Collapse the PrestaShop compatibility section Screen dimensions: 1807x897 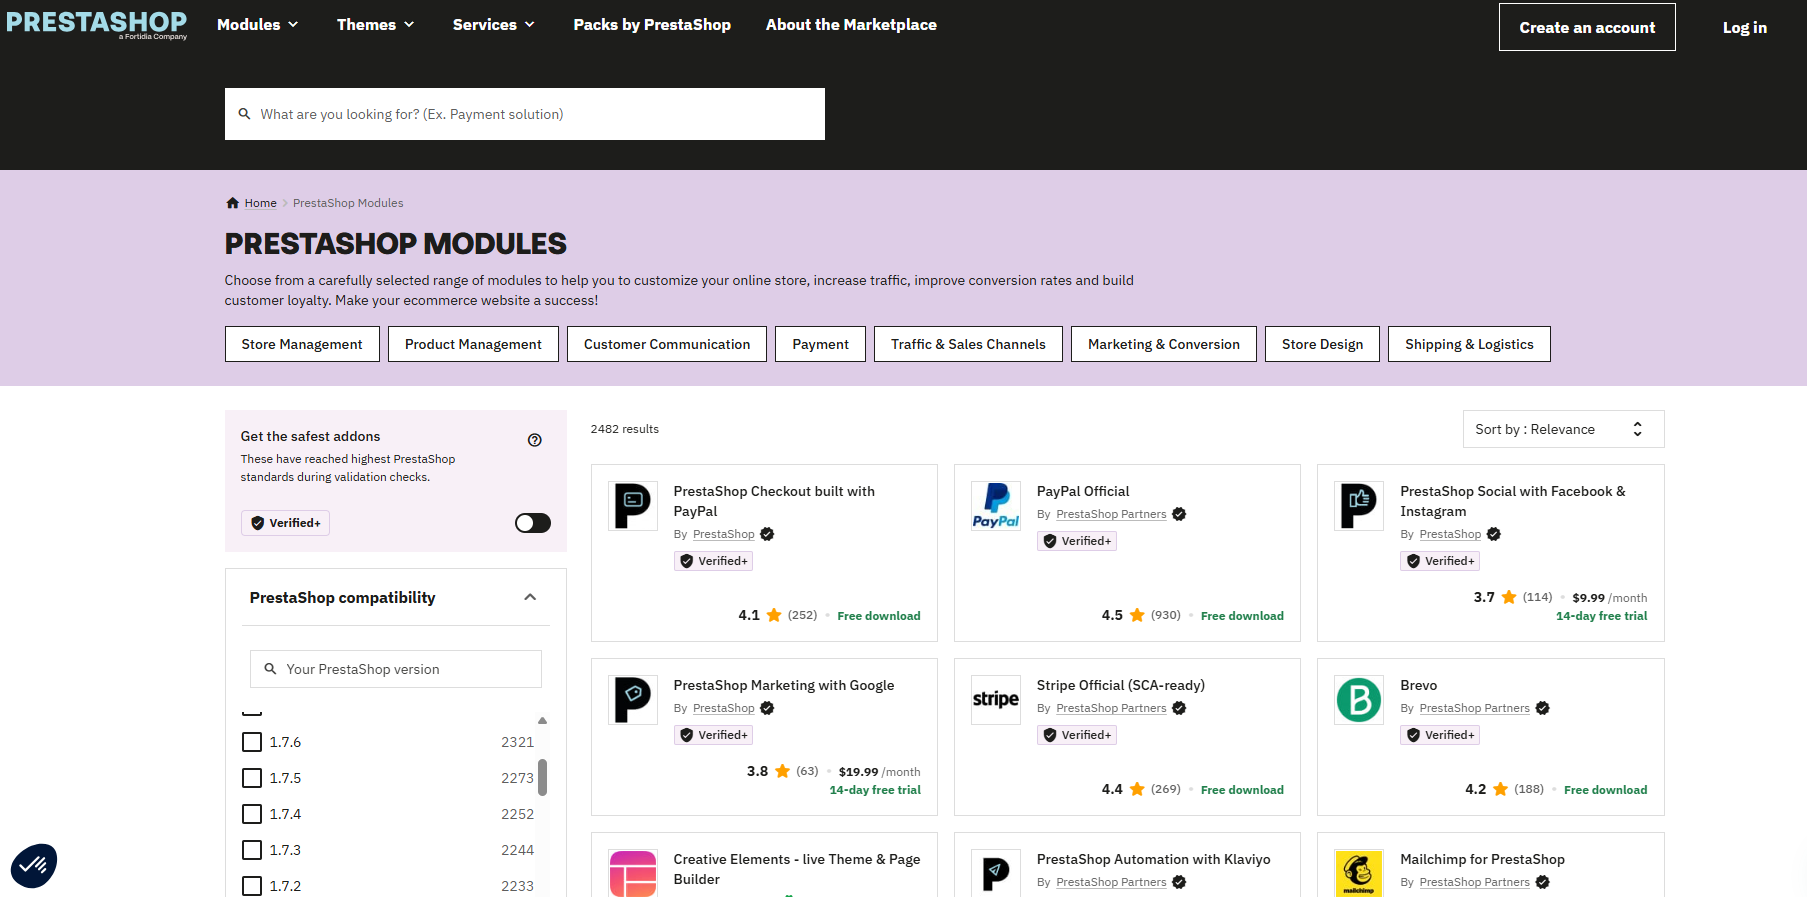(x=530, y=597)
